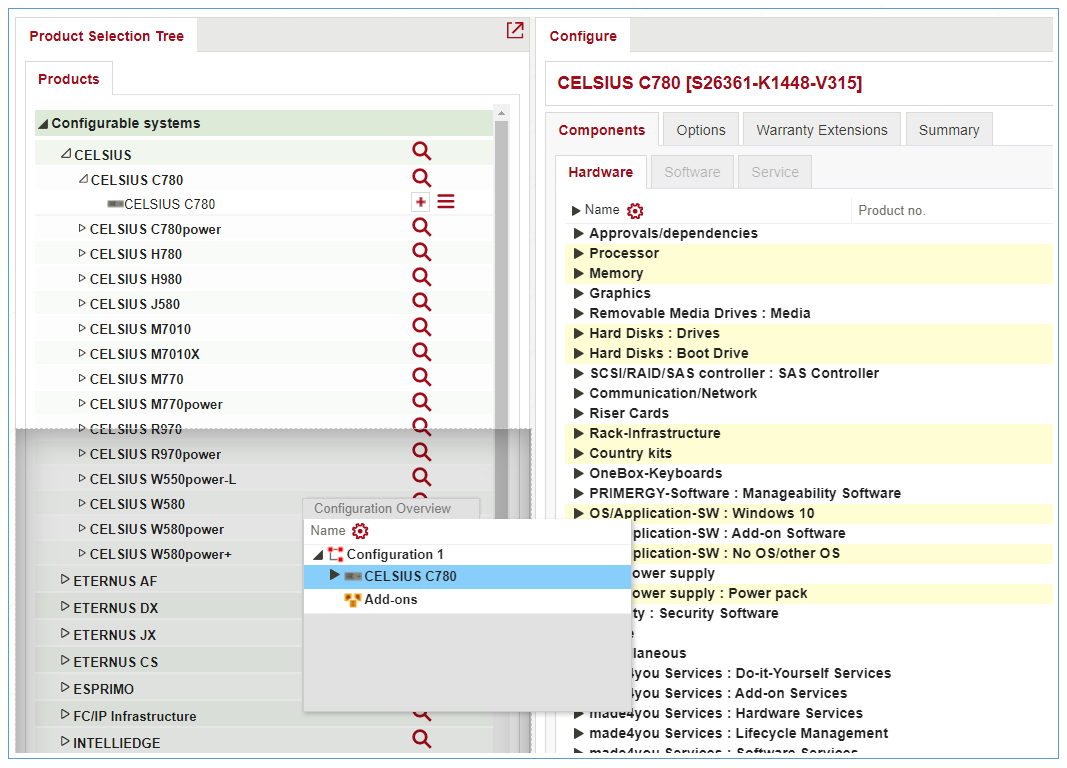
Task: Click the scroll-up arrow of the product tree
Action: coord(502,113)
